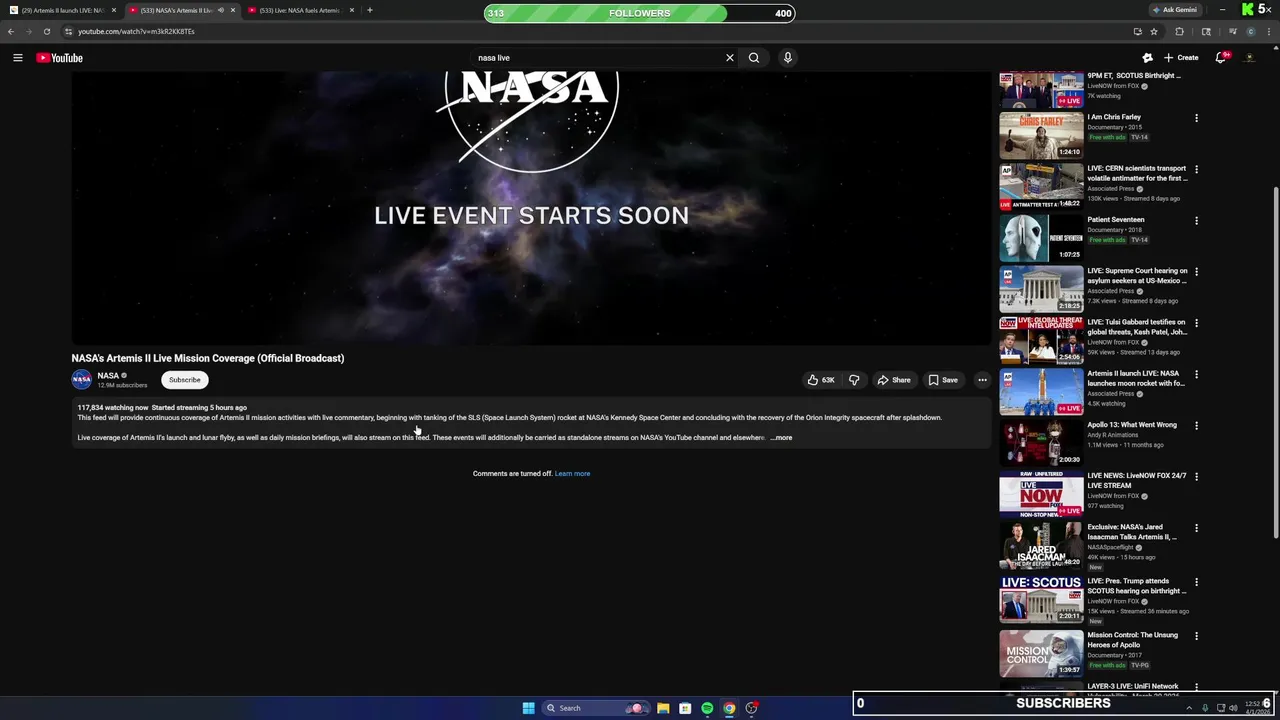Launch Spotify from the taskbar

(x=707, y=708)
